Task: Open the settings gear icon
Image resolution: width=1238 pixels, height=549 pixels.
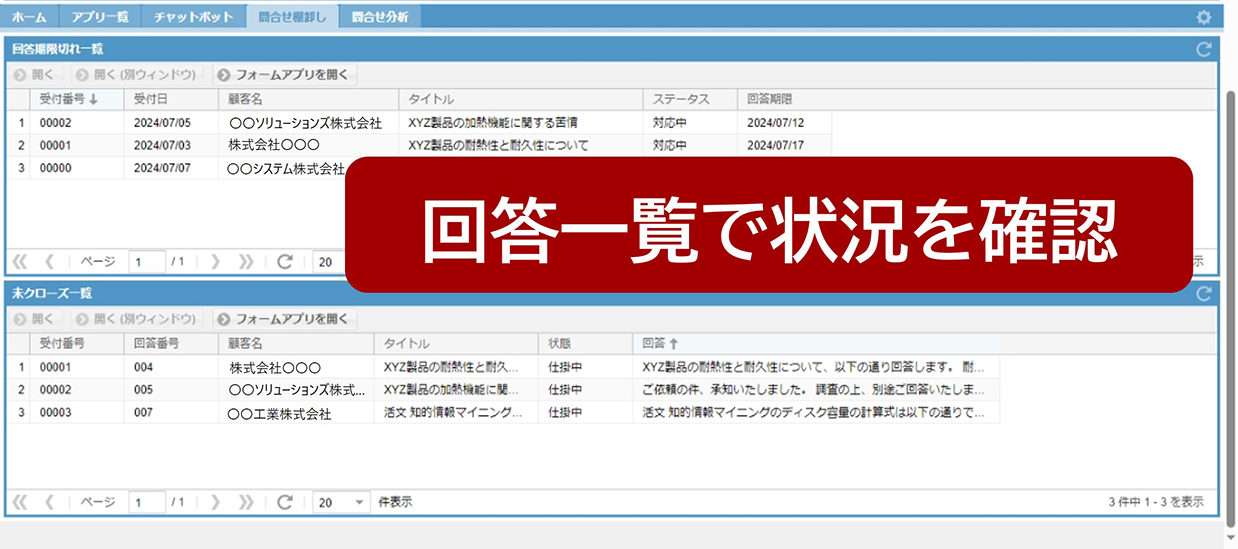Action: tap(1204, 17)
